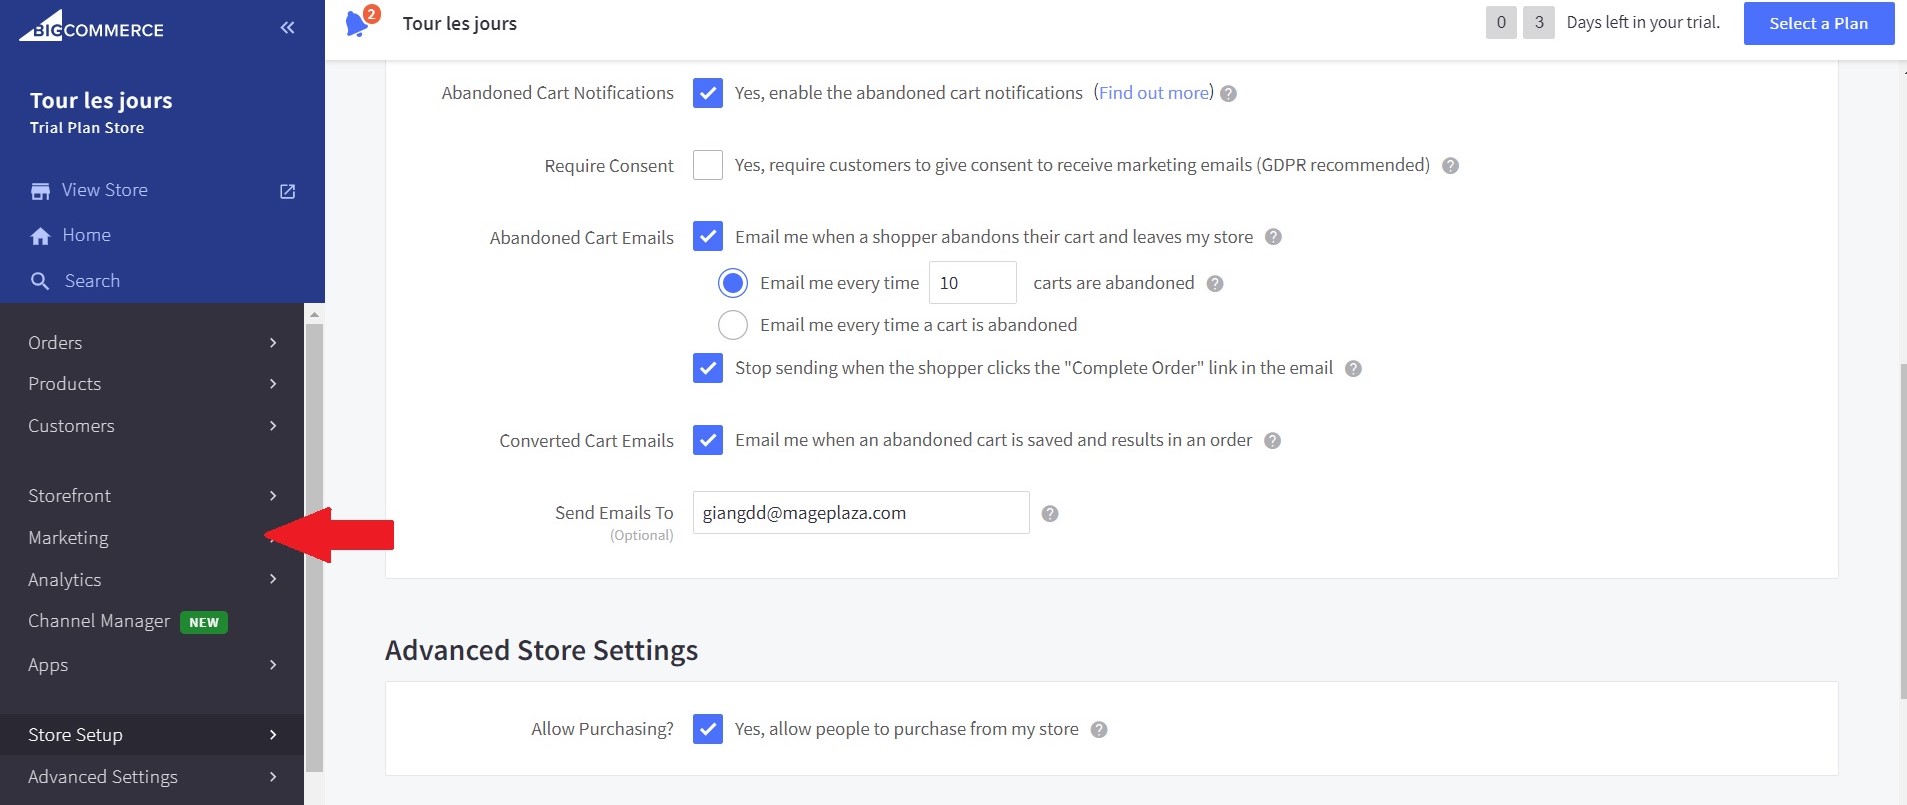Disable the Abandoned Cart Notifications checkbox

pos(708,93)
